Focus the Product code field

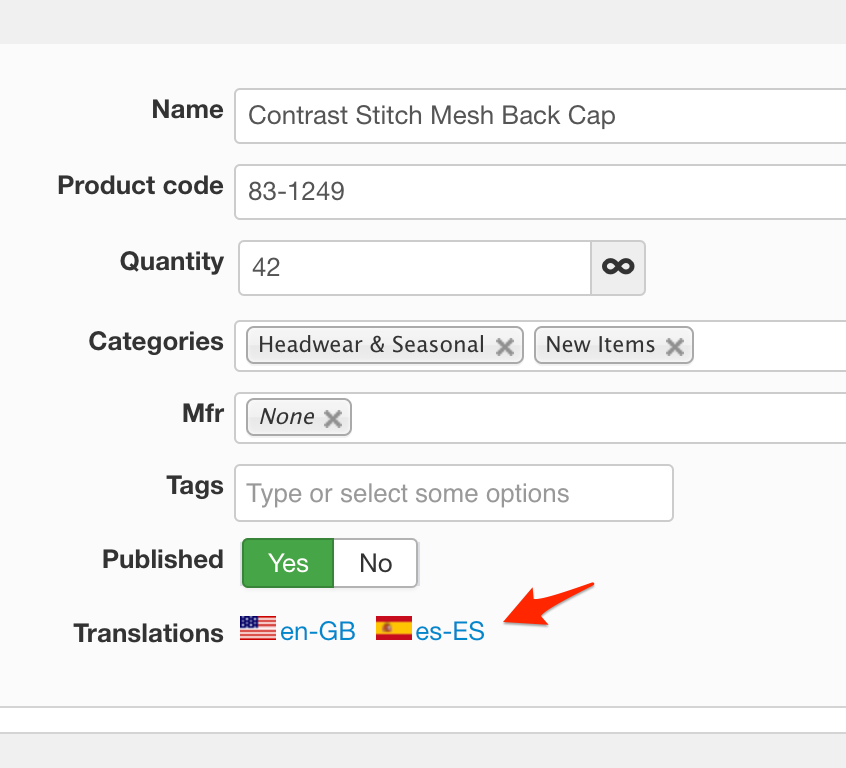click(x=540, y=192)
